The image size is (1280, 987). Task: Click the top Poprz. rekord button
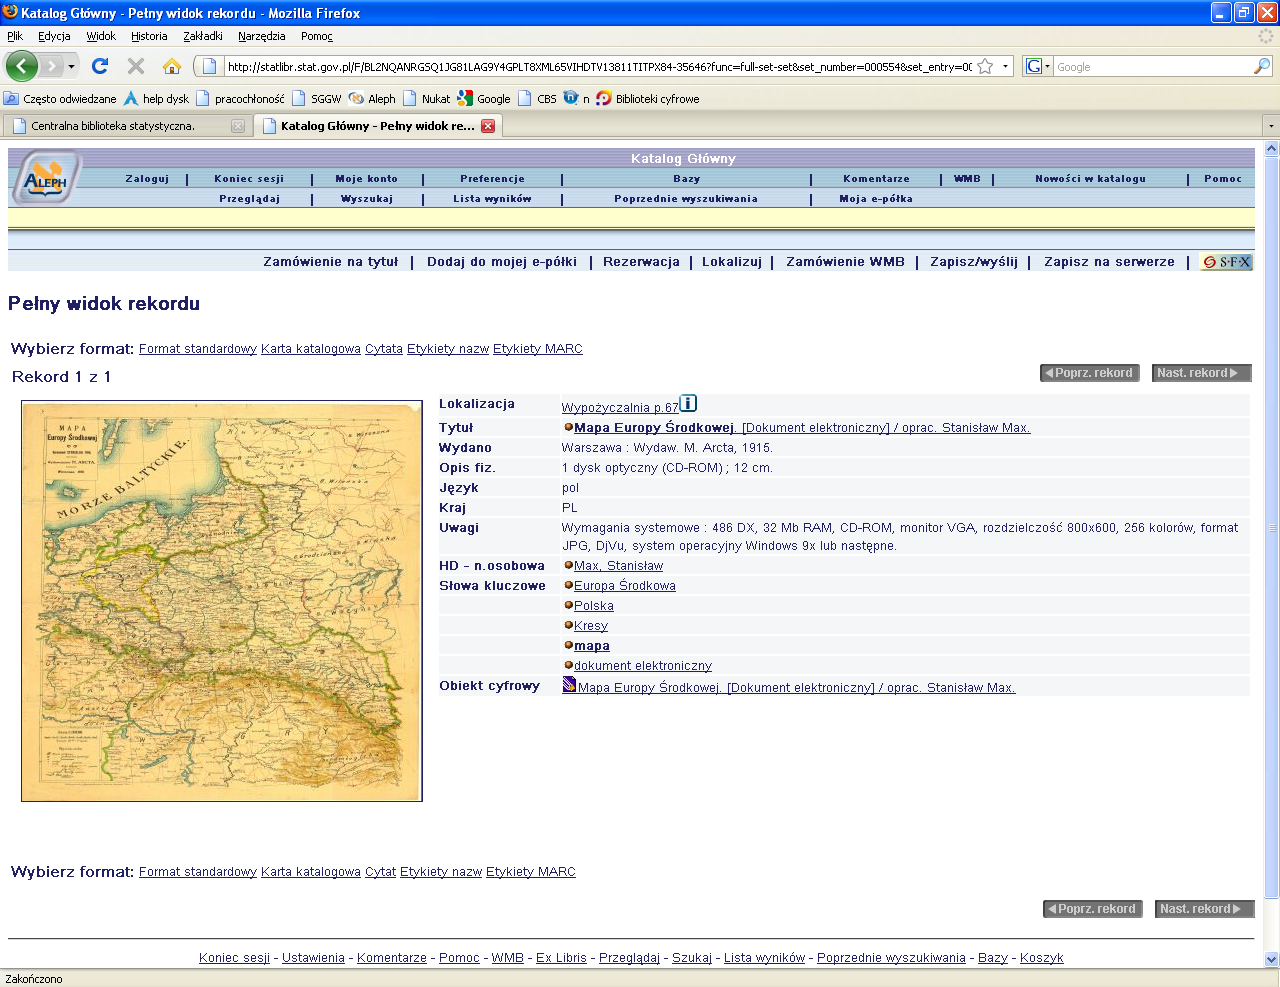[1090, 373]
